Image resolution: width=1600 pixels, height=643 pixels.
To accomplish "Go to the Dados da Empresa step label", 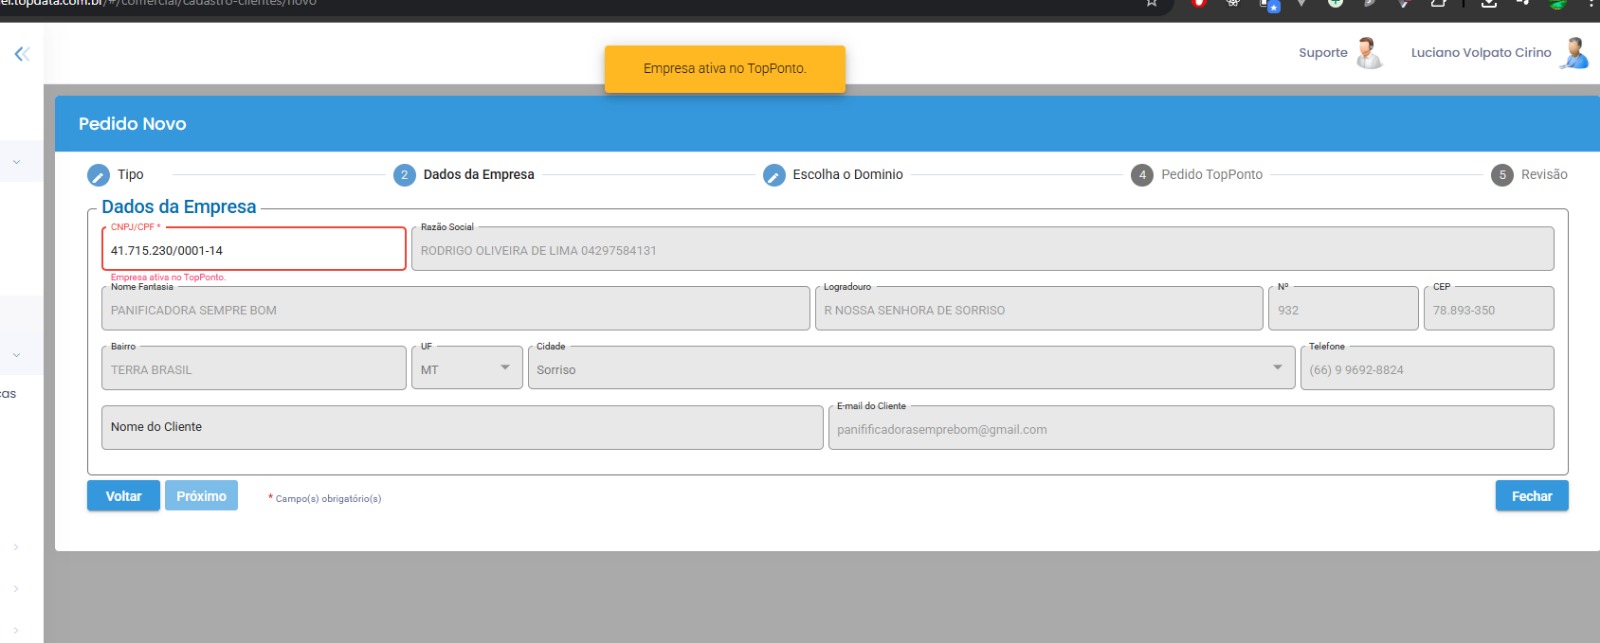I will click(x=478, y=175).
